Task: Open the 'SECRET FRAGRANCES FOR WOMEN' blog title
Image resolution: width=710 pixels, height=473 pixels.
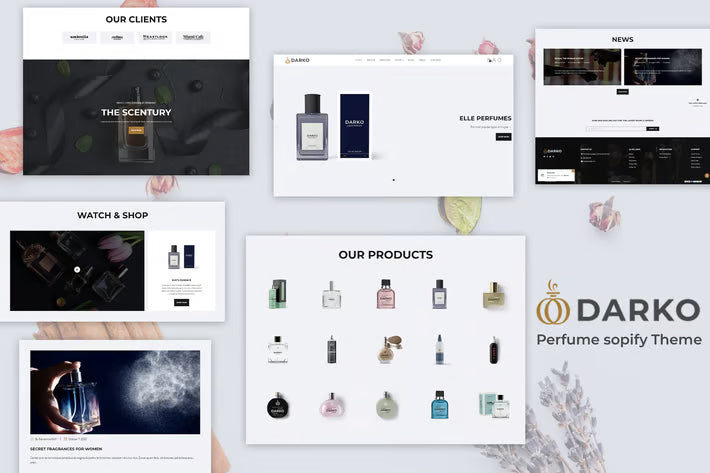Action: pyautogui.click(x=66, y=449)
